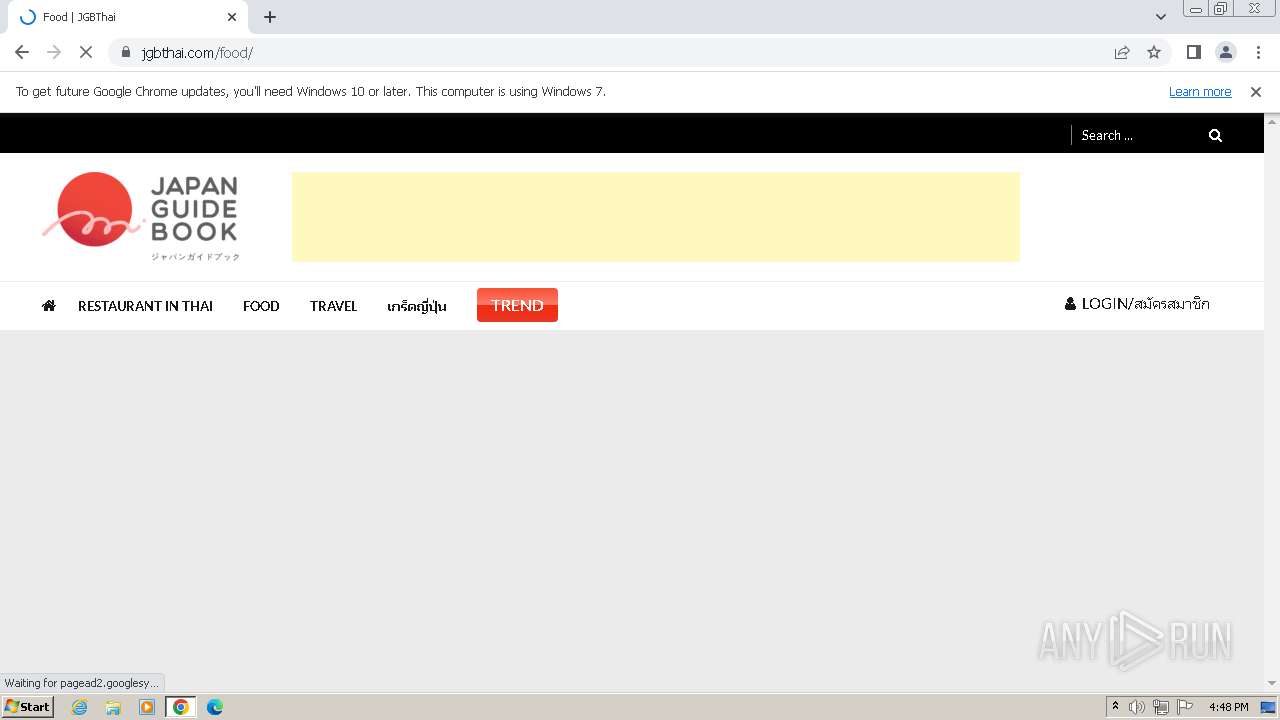Dismiss the Chrome update notification bar

coord(1256,91)
